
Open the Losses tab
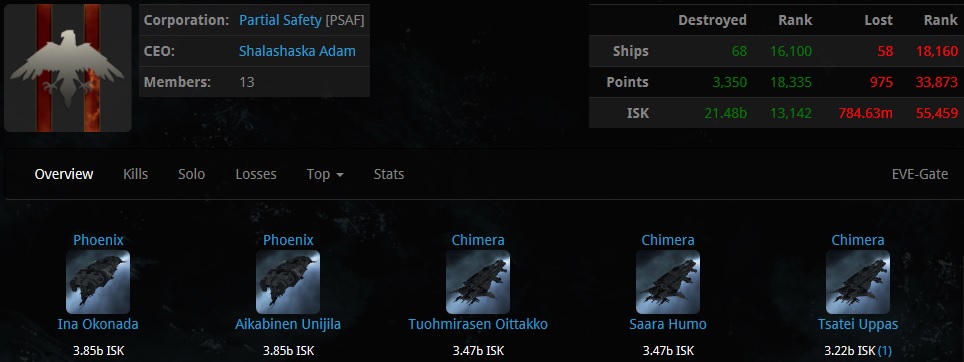(x=256, y=175)
